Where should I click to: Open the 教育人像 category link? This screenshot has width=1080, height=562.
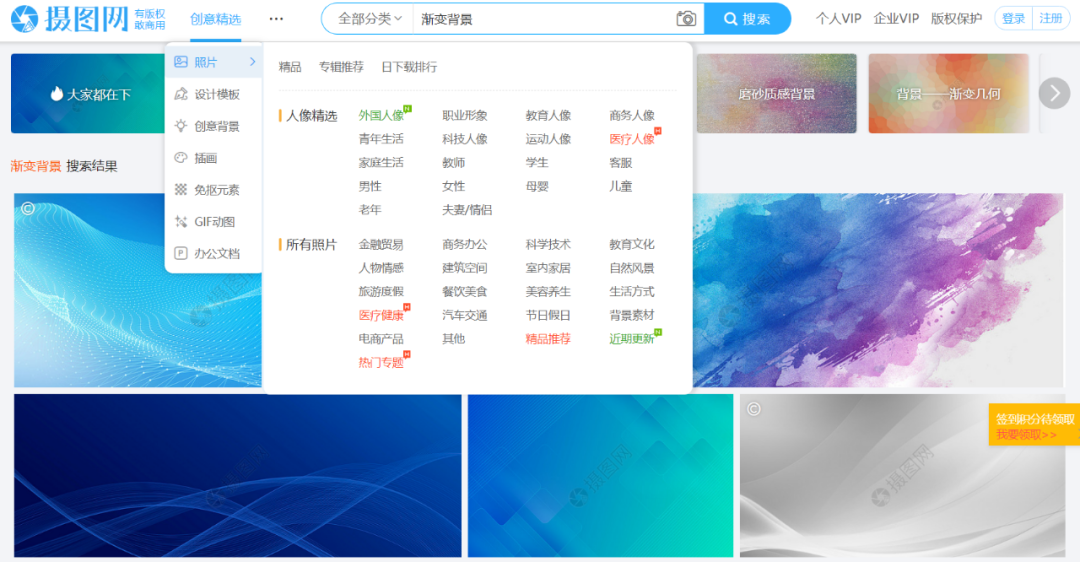pyautogui.click(x=548, y=116)
